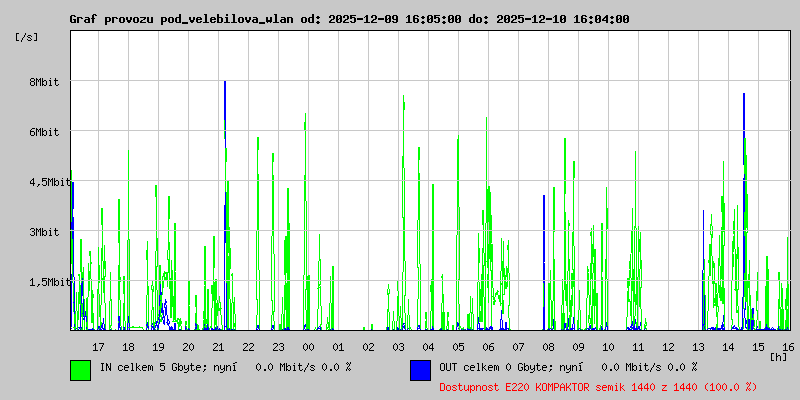This screenshot has width=800, height=400.
Task: Click the '23' hour label on x-axis
Action: coord(279,347)
